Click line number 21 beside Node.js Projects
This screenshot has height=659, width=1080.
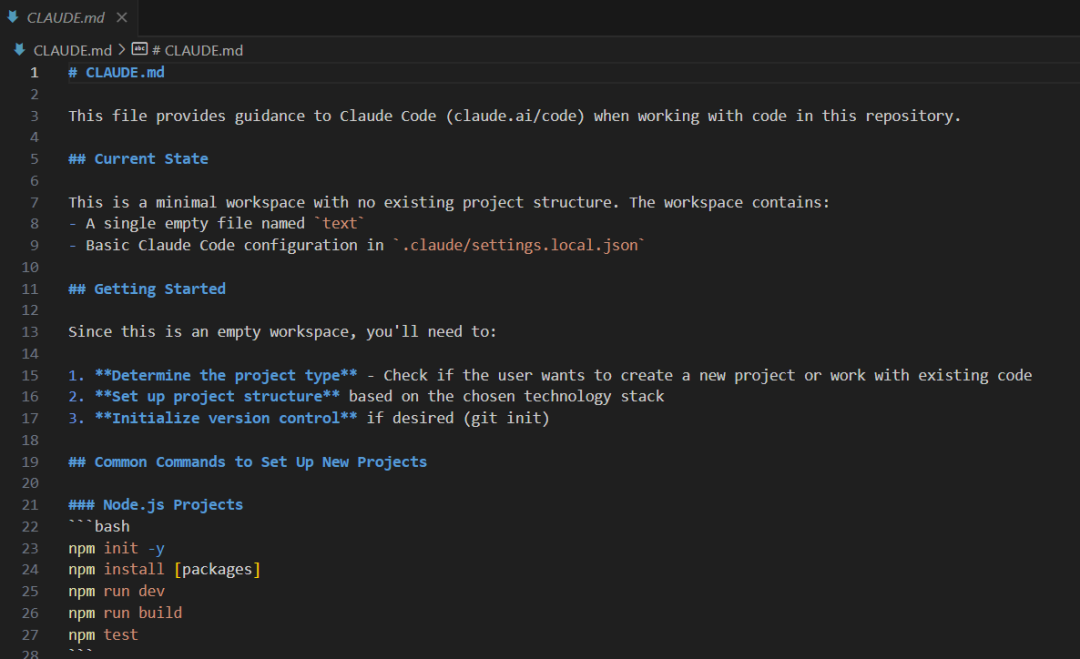pyautogui.click(x=30, y=505)
